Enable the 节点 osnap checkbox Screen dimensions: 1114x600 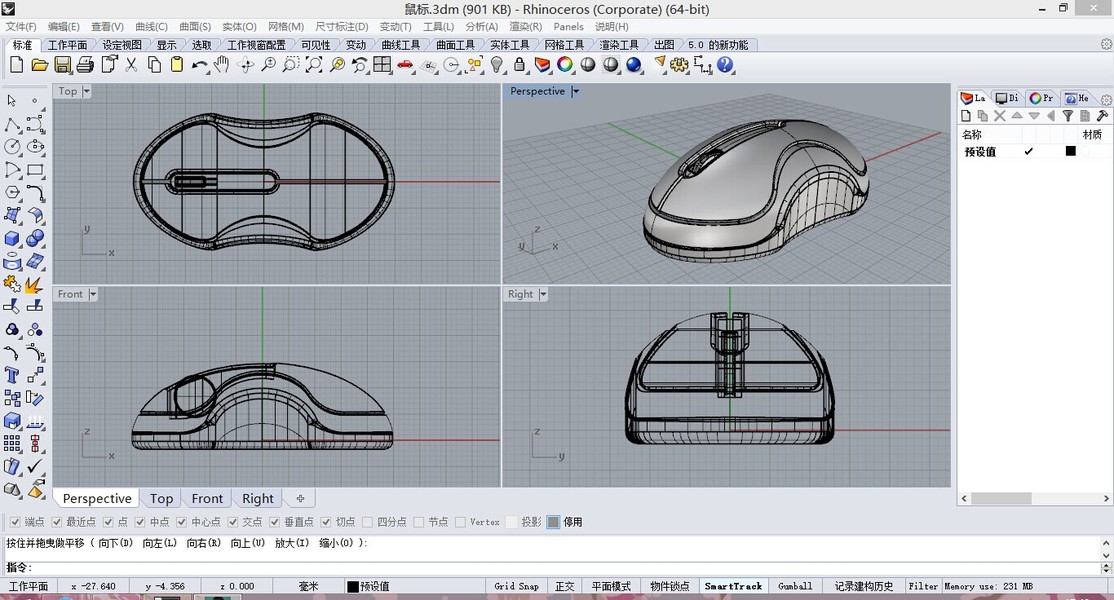(x=418, y=522)
